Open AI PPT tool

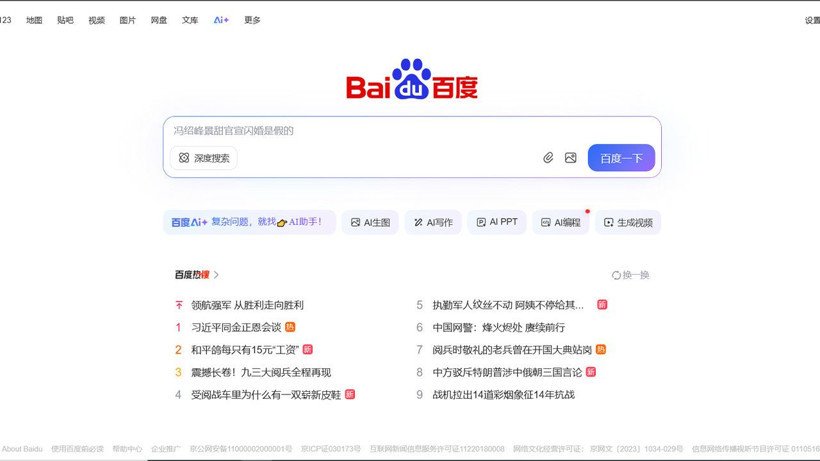pyautogui.click(x=497, y=222)
